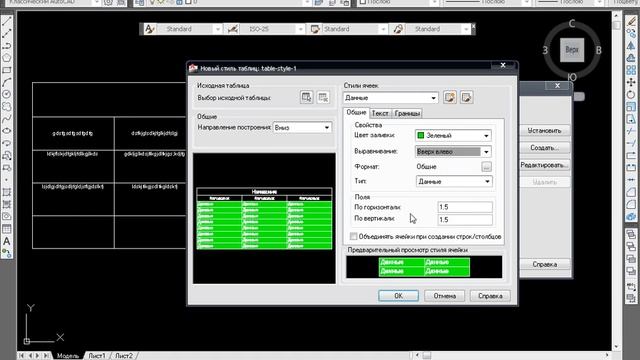
Task: Click the table style icon in Styles toolbar
Action: point(315,29)
